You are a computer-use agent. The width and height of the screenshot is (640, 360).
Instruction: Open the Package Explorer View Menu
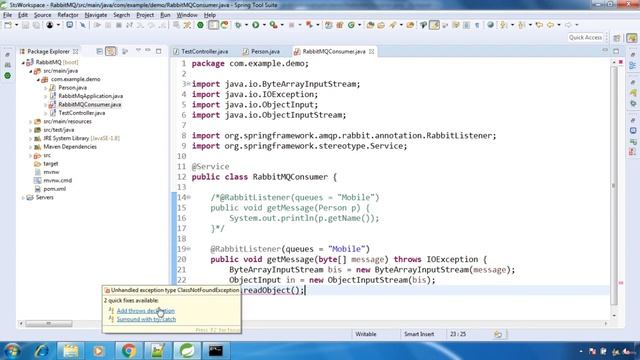point(138,51)
